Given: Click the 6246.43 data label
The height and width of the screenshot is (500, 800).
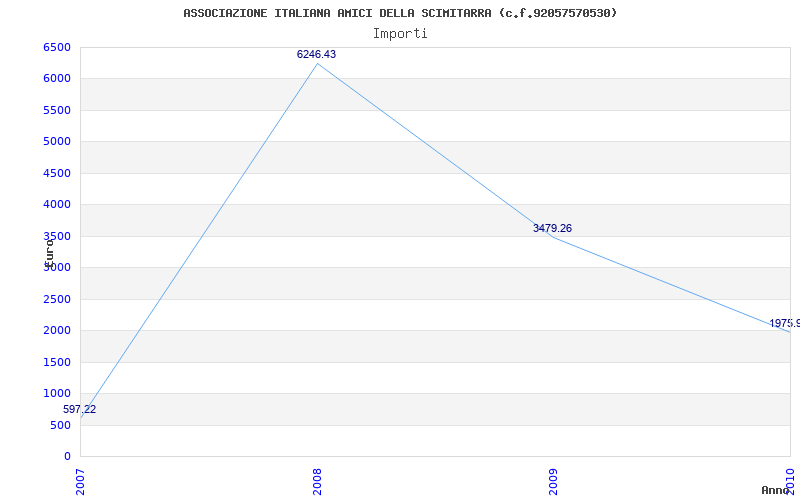Looking at the screenshot, I should pos(316,55).
